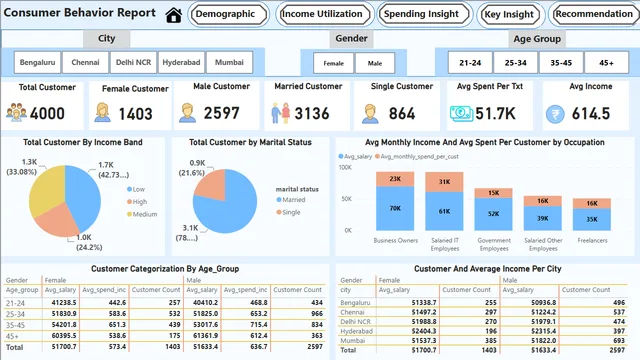The image size is (640, 360).
Task: Go home via the house icon
Action: tap(173, 15)
